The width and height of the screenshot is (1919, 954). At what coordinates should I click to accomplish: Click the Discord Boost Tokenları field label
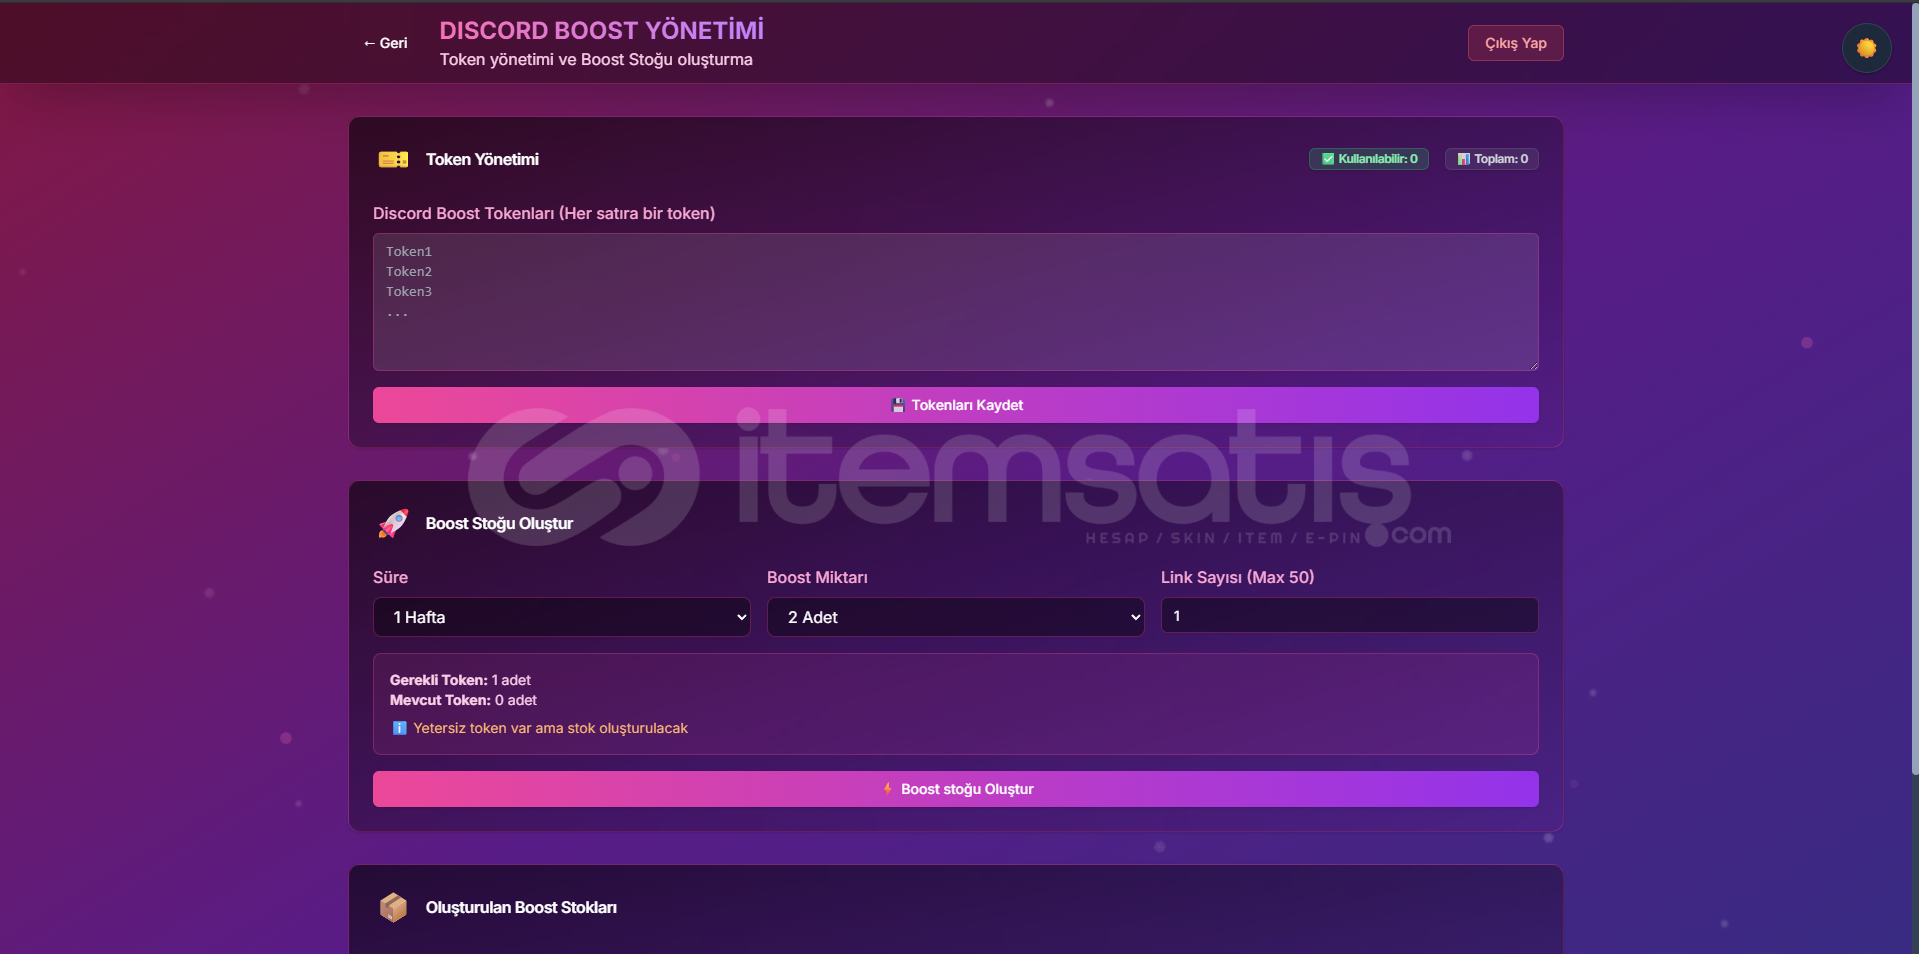coord(544,213)
